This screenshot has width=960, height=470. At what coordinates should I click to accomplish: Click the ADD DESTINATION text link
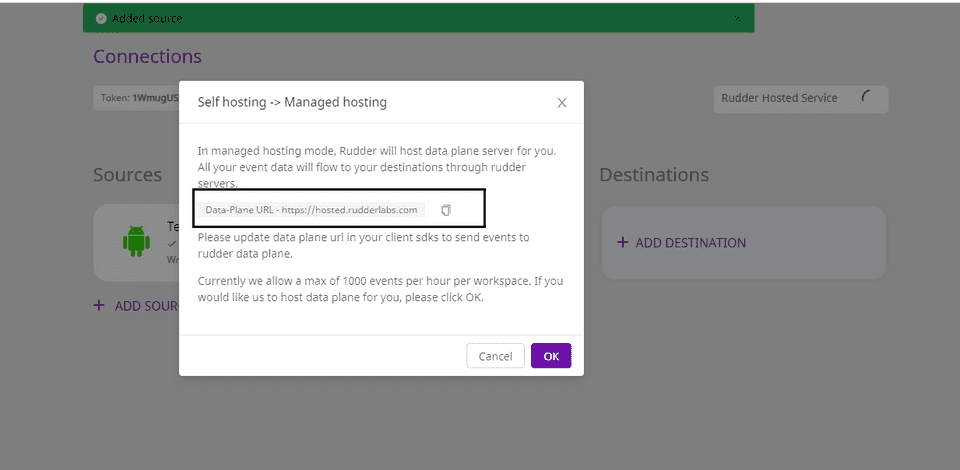(691, 243)
